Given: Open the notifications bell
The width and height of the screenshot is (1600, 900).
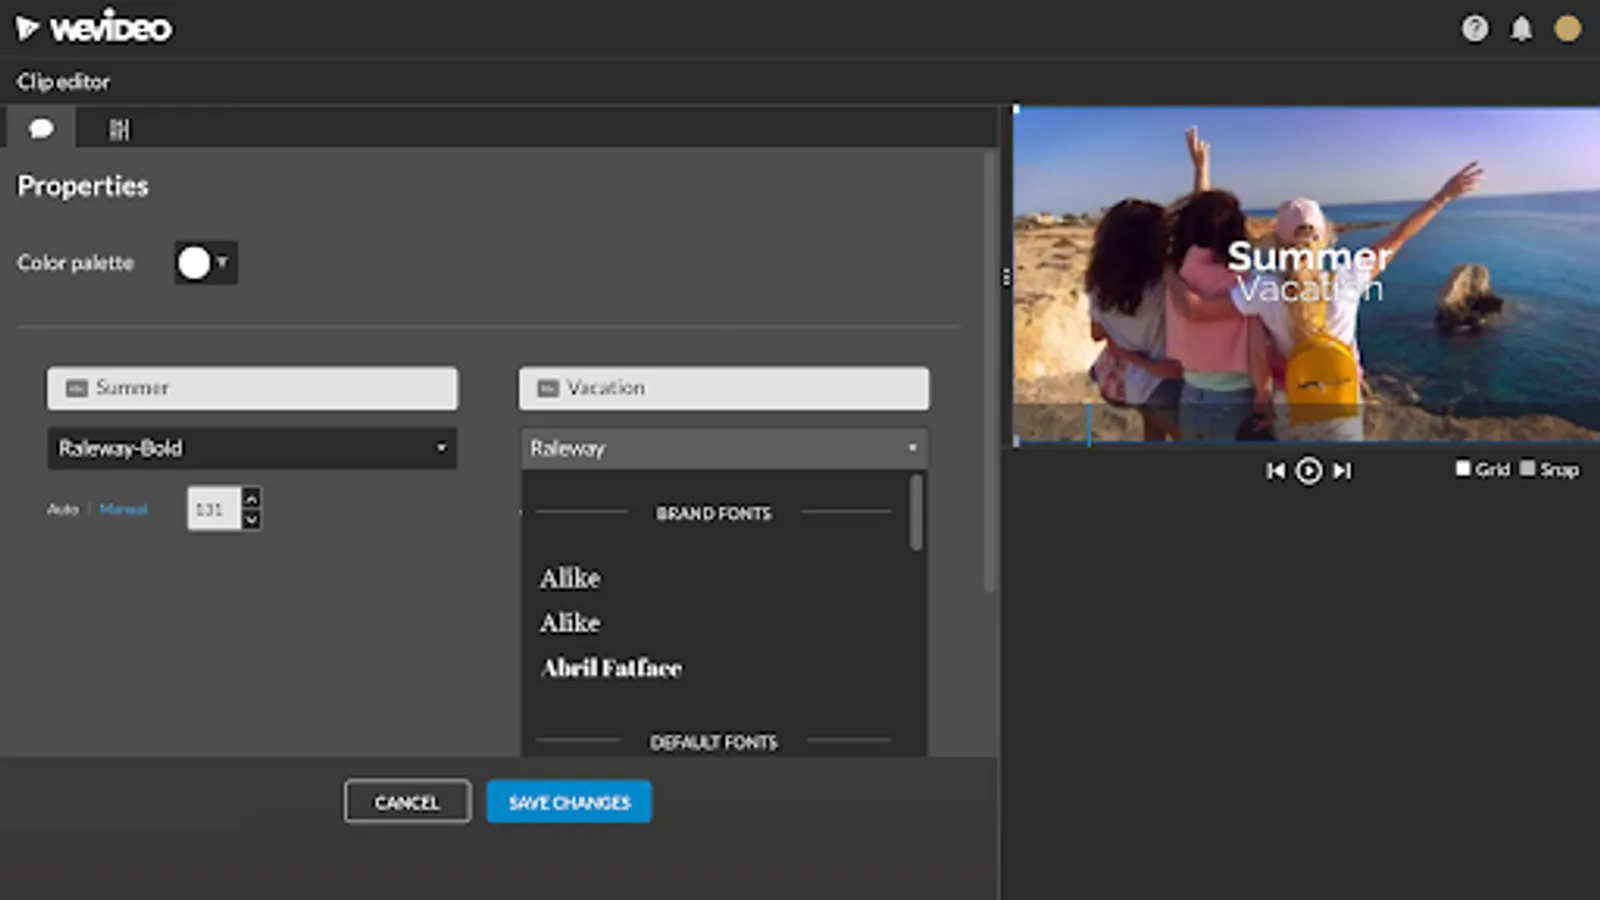Looking at the screenshot, I should (x=1521, y=28).
